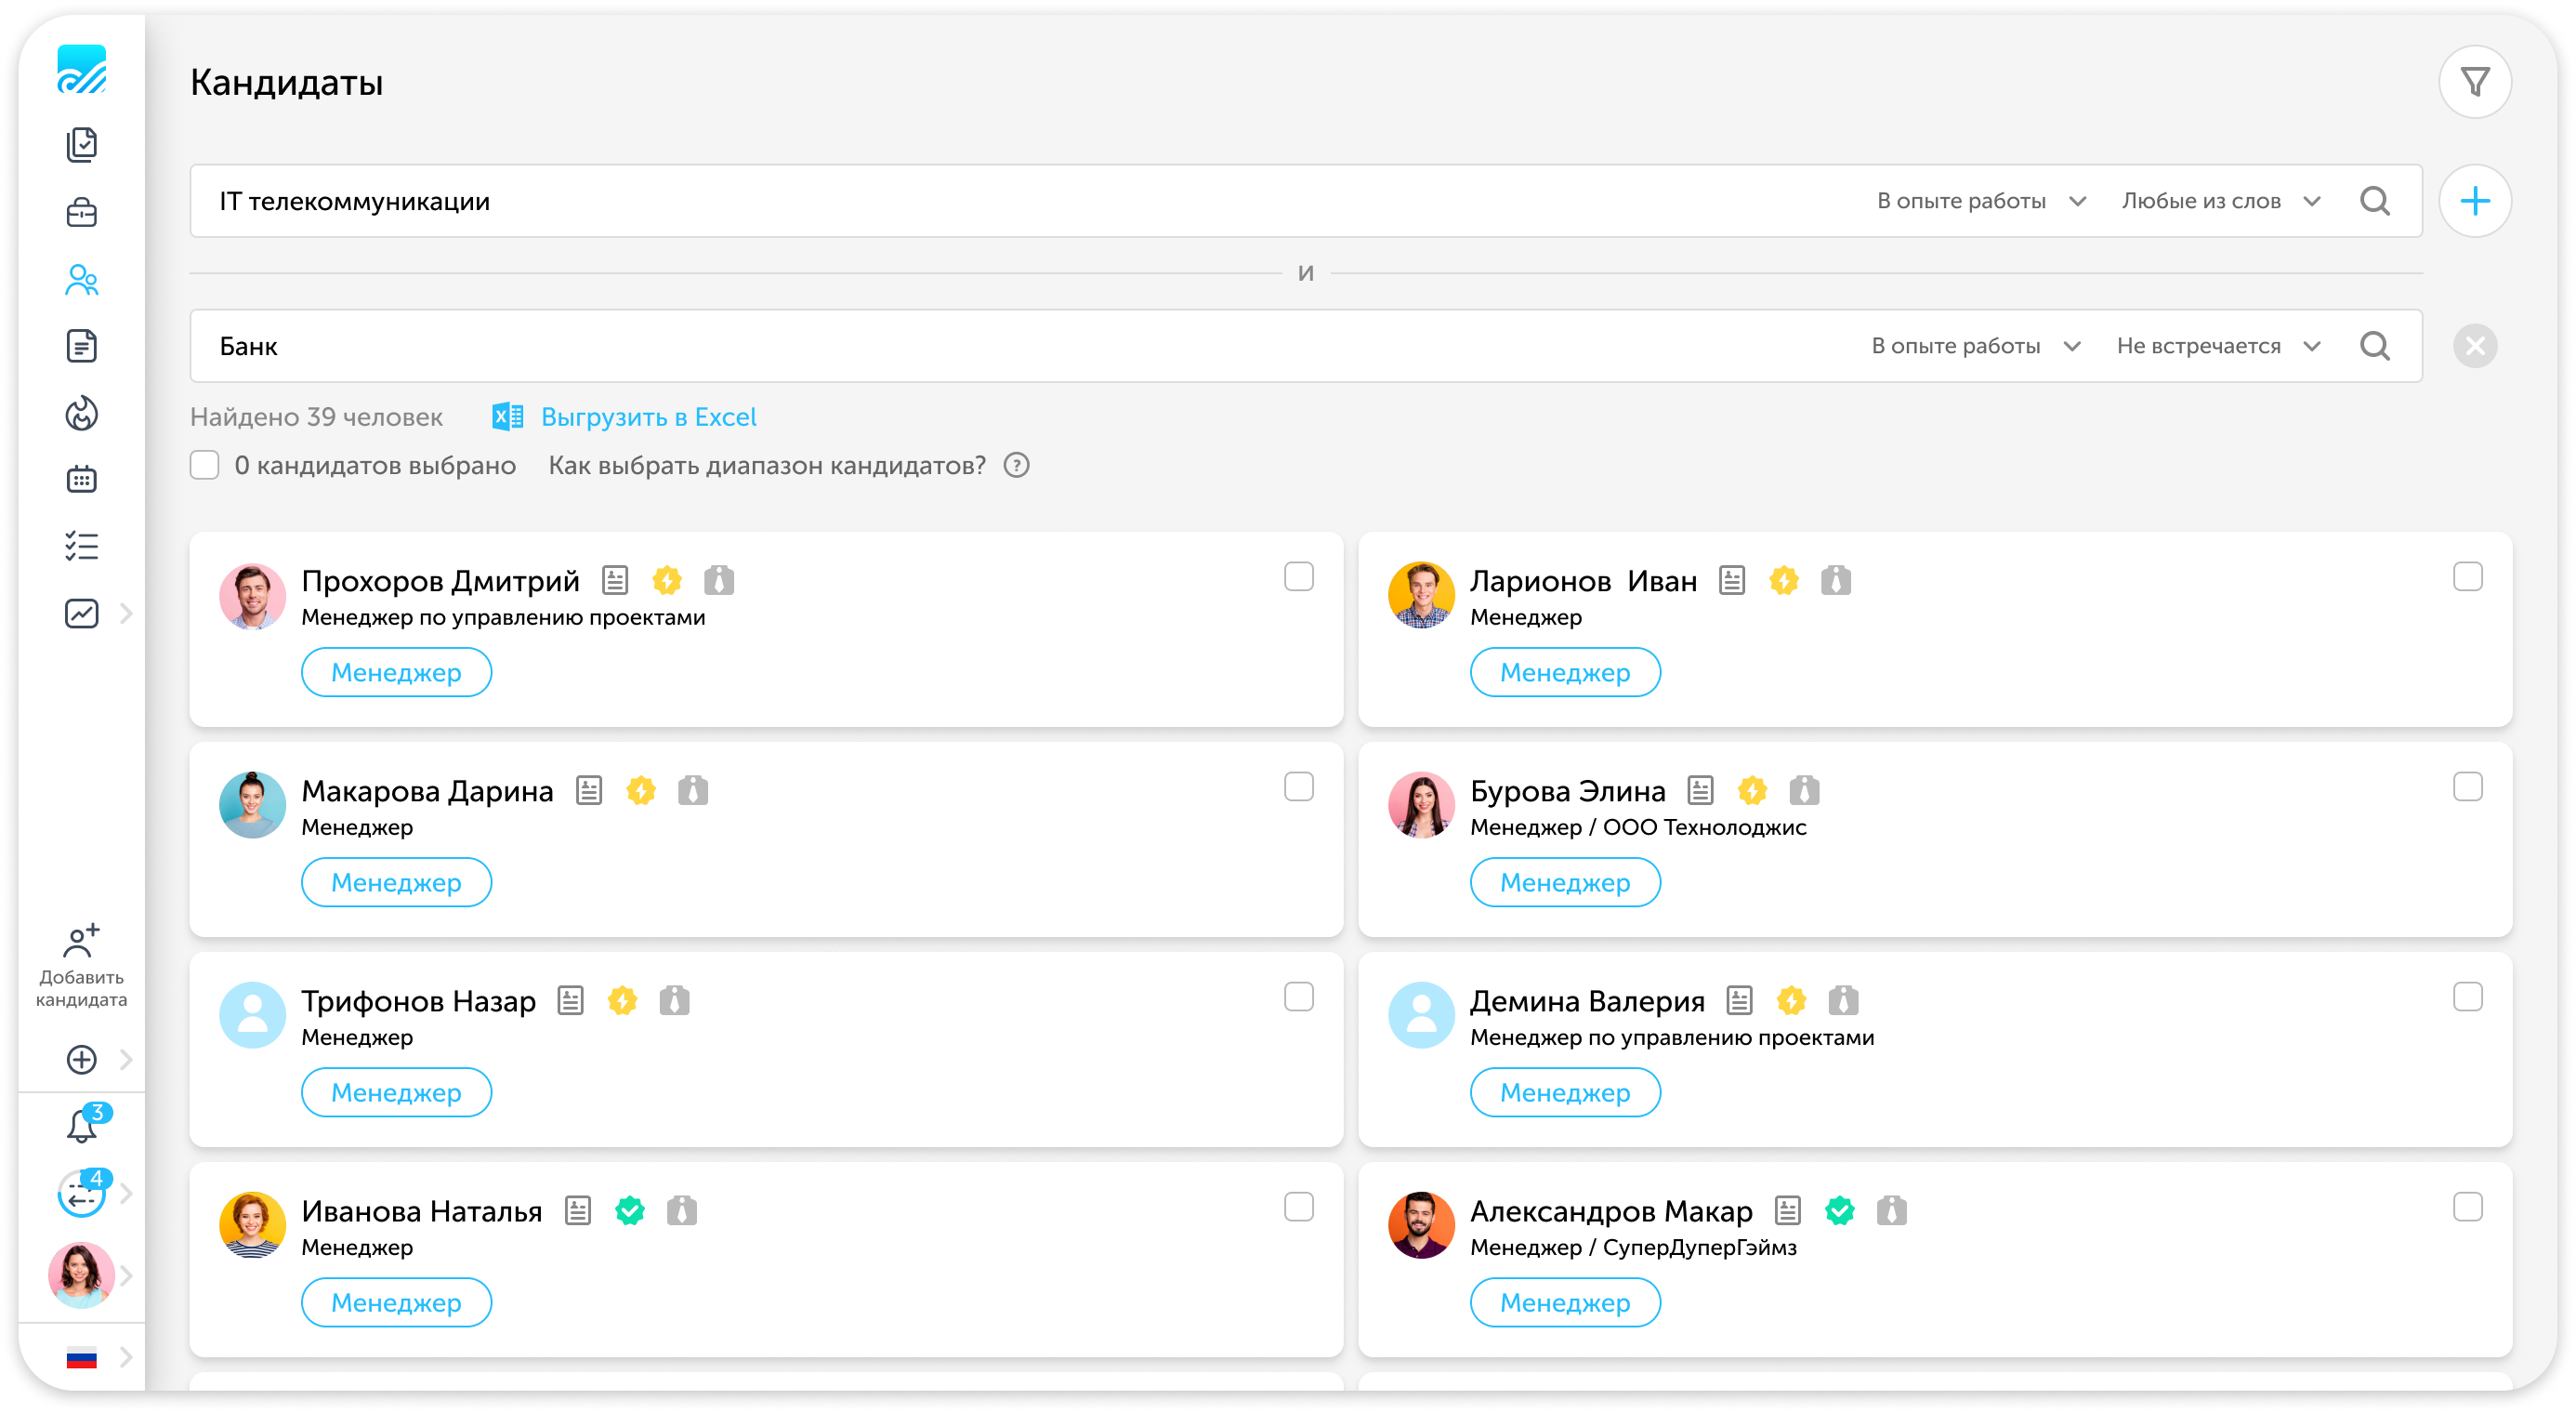The width and height of the screenshot is (2576, 1413).
Task: Open resume icon for Бурова Элина
Action: click(x=1700, y=790)
